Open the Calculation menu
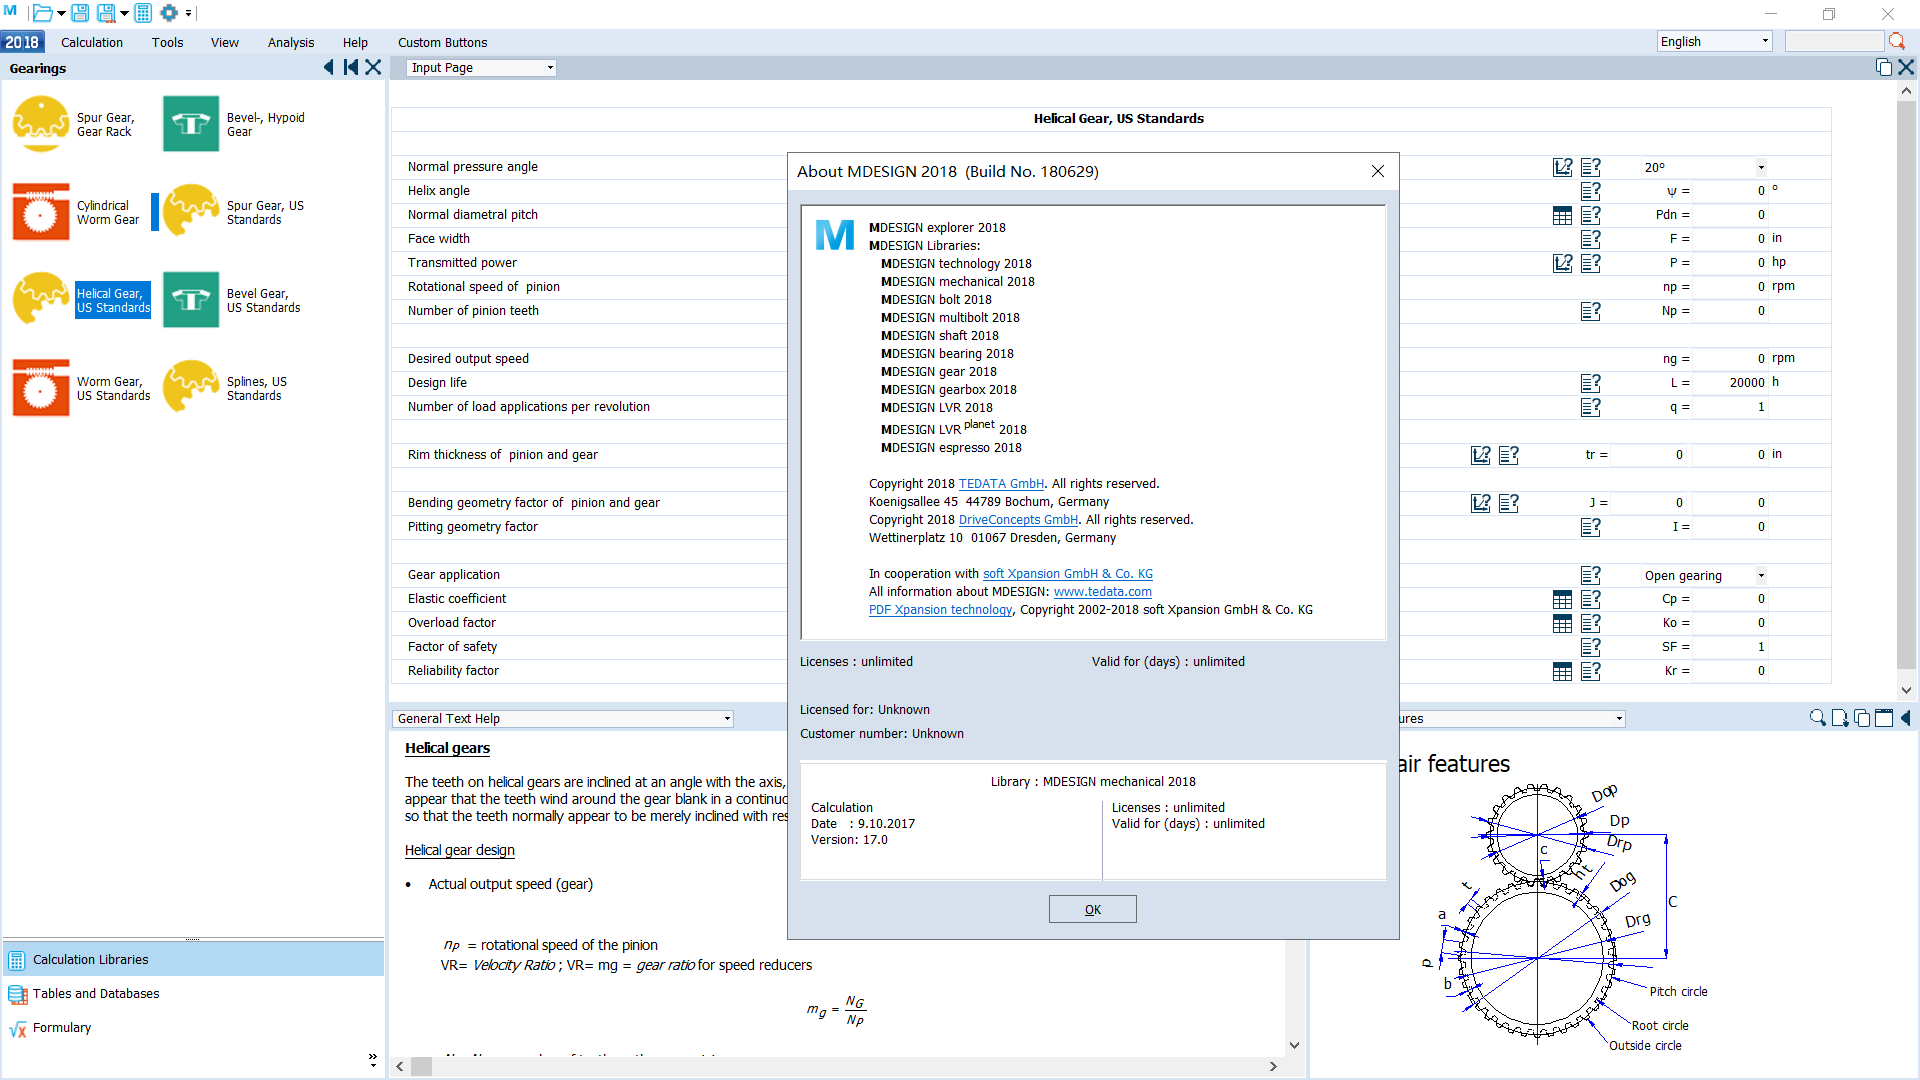The image size is (1920, 1080). click(x=92, y=42)
